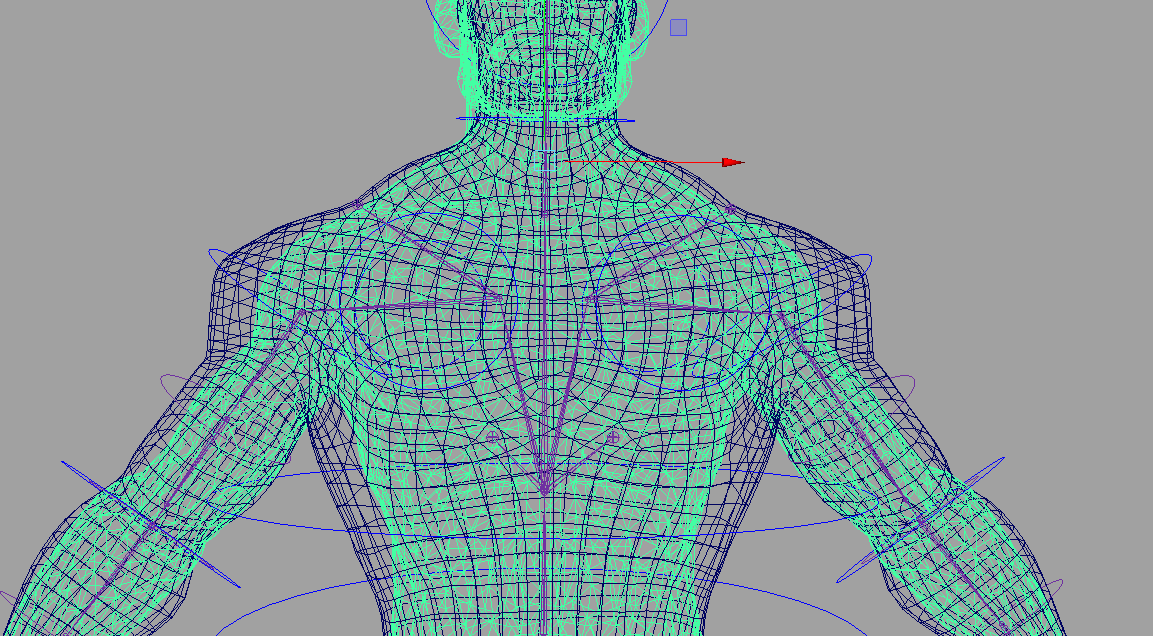The width and height of the screenshot is (1153, 636).
Task: Select the blue elbow disc control on screen right
Action: (x=921, y=520)
